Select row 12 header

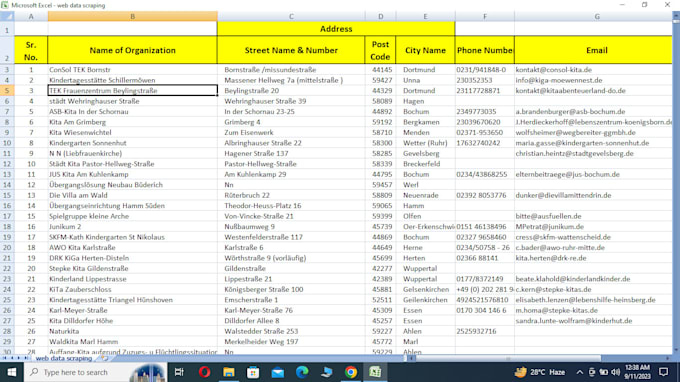[x=7, y=164]
